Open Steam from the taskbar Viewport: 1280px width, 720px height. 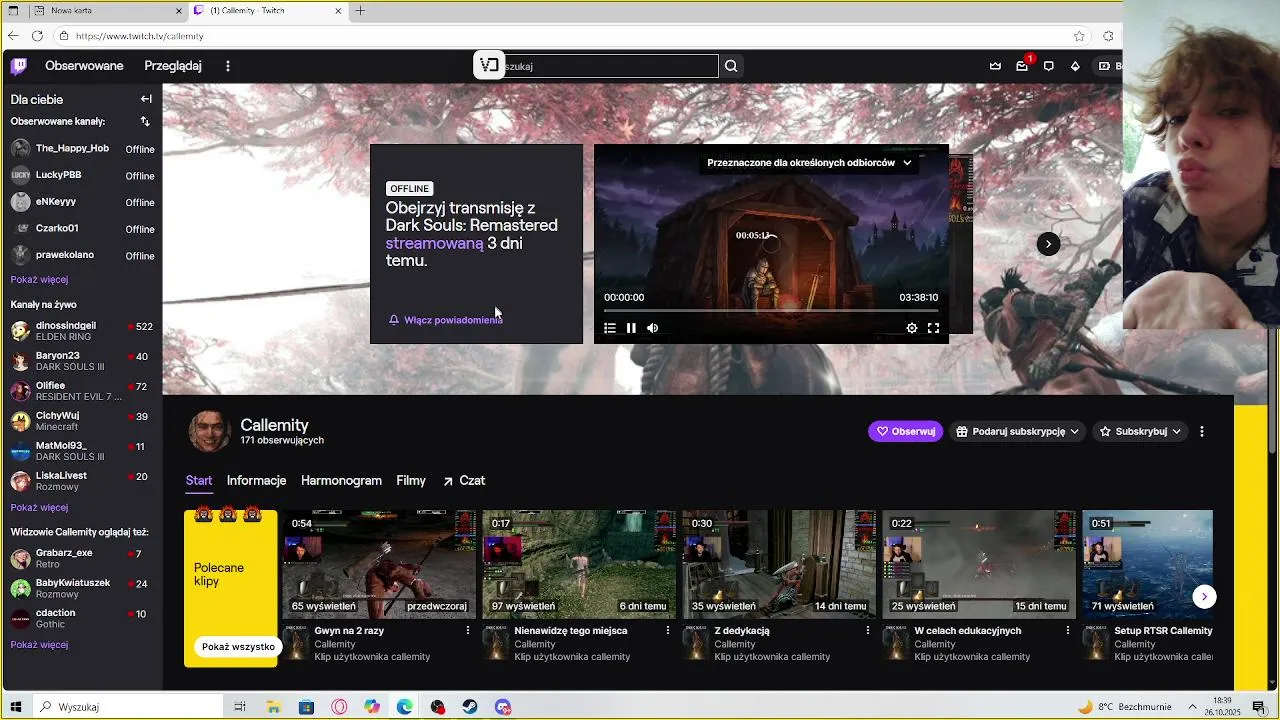click(x=470, y=707)
